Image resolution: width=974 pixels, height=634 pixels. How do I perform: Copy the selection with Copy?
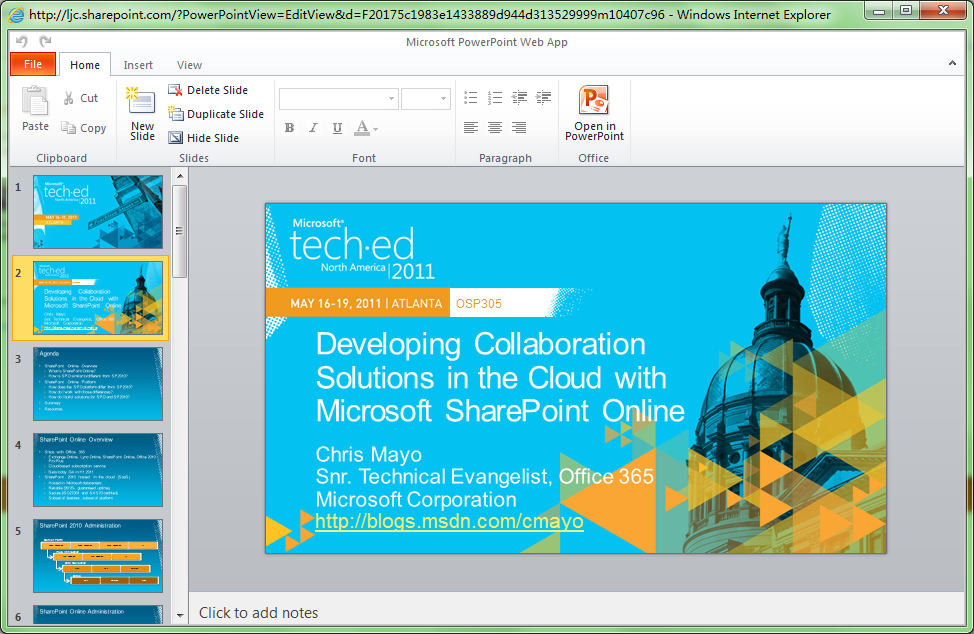84,128
